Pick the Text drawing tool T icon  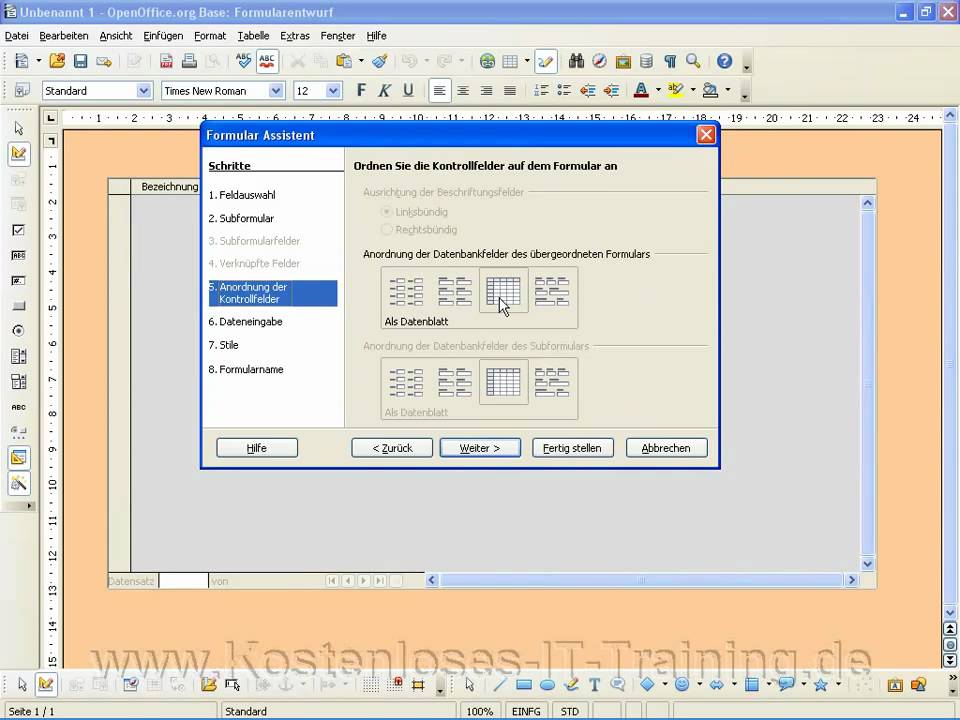(594, 684)
